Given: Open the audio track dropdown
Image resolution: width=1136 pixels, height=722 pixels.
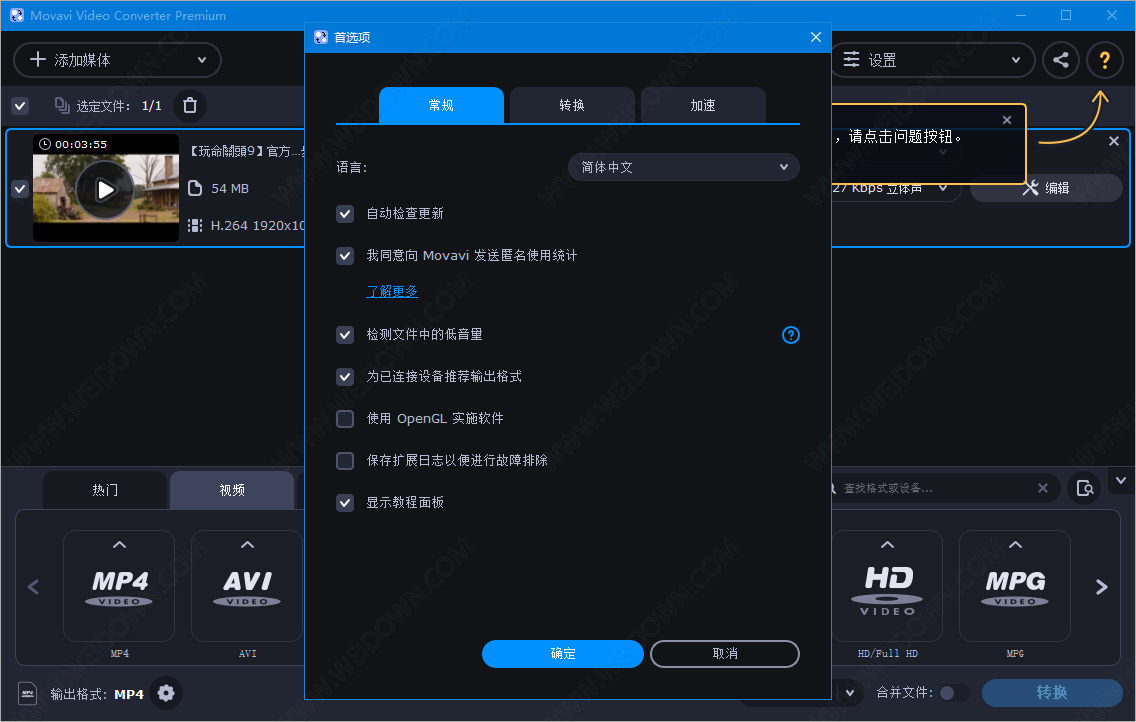Looking at the screenshot, I should 943,188.
